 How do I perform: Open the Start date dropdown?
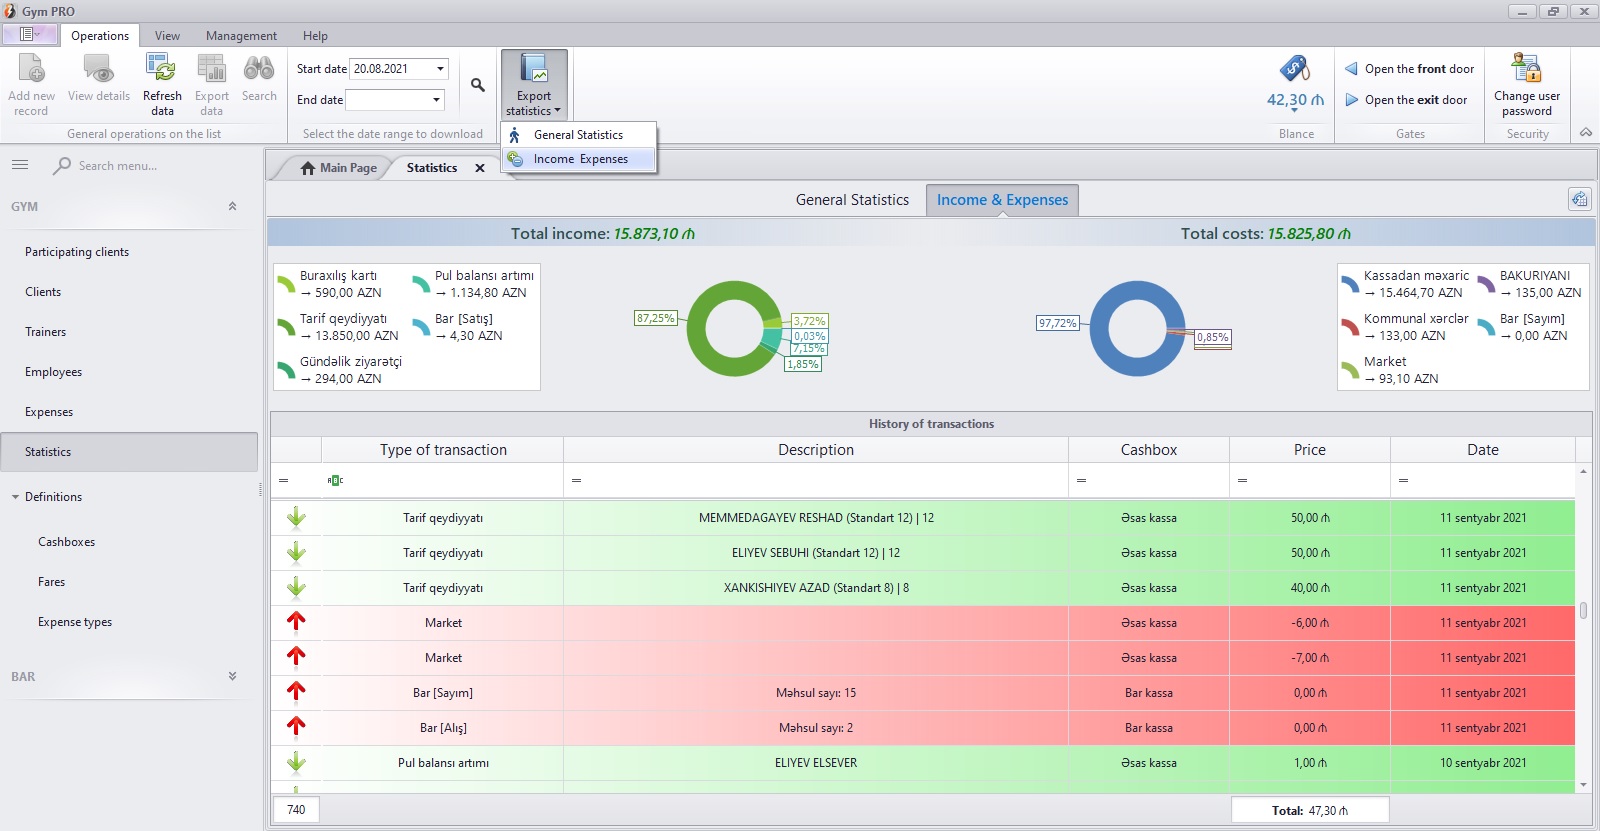[x=440, y=69]
